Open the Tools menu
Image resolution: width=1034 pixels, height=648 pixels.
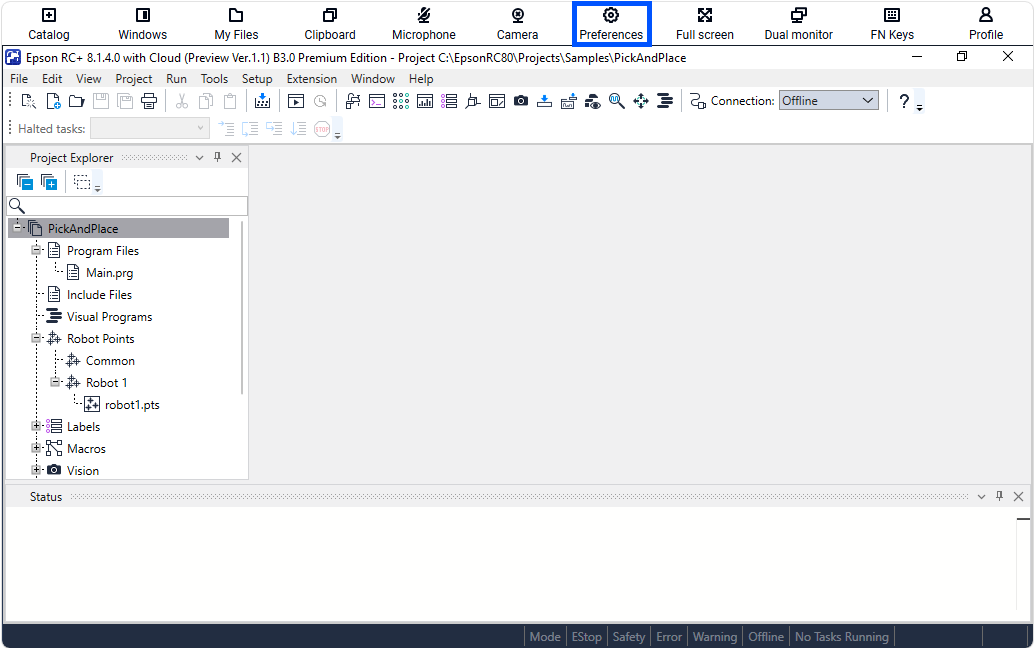pos(214,78)
